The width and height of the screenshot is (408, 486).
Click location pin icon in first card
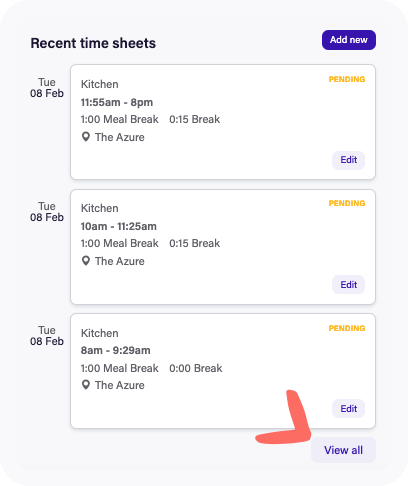pyautogui.click(x=86, y=137)
